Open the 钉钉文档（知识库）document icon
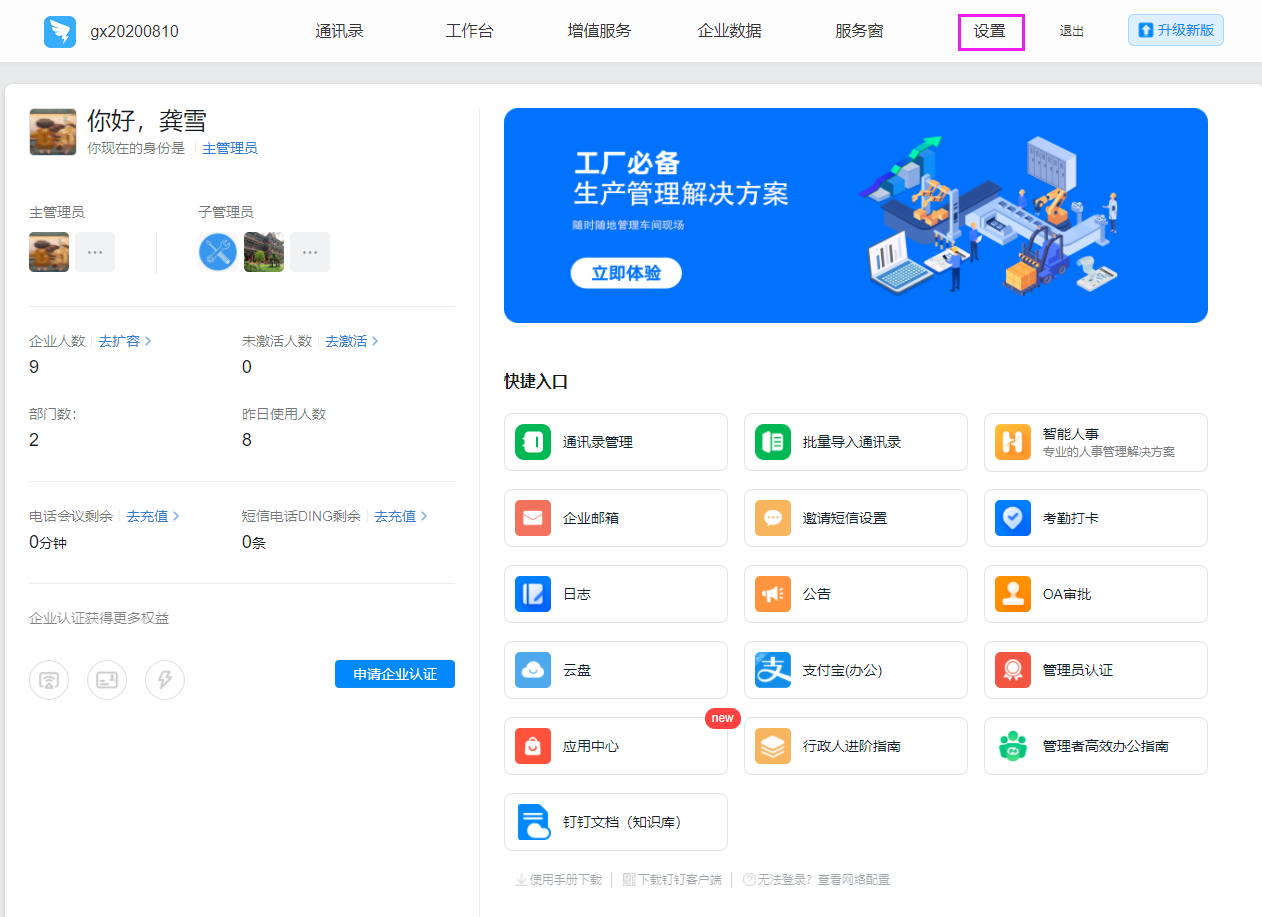 534,822
